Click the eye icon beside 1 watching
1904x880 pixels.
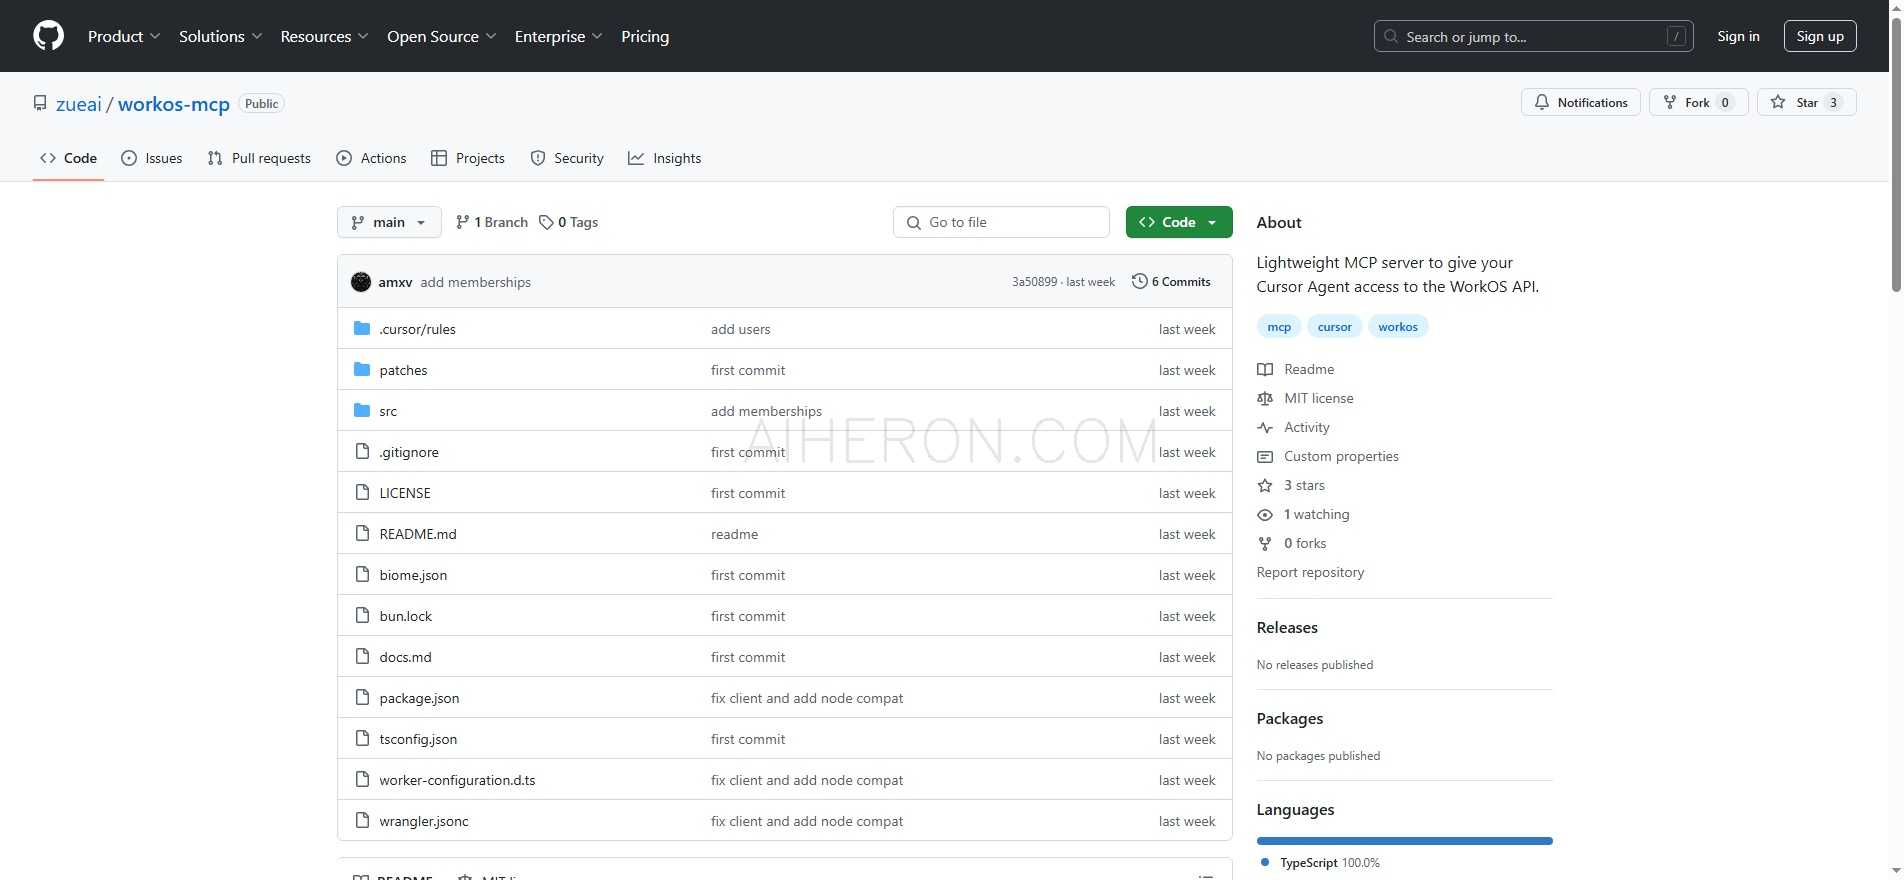point(1265,514)
